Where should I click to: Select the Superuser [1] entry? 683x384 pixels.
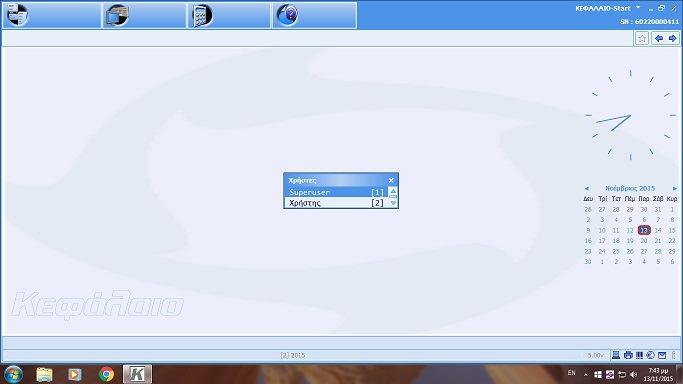coord(336,192)
